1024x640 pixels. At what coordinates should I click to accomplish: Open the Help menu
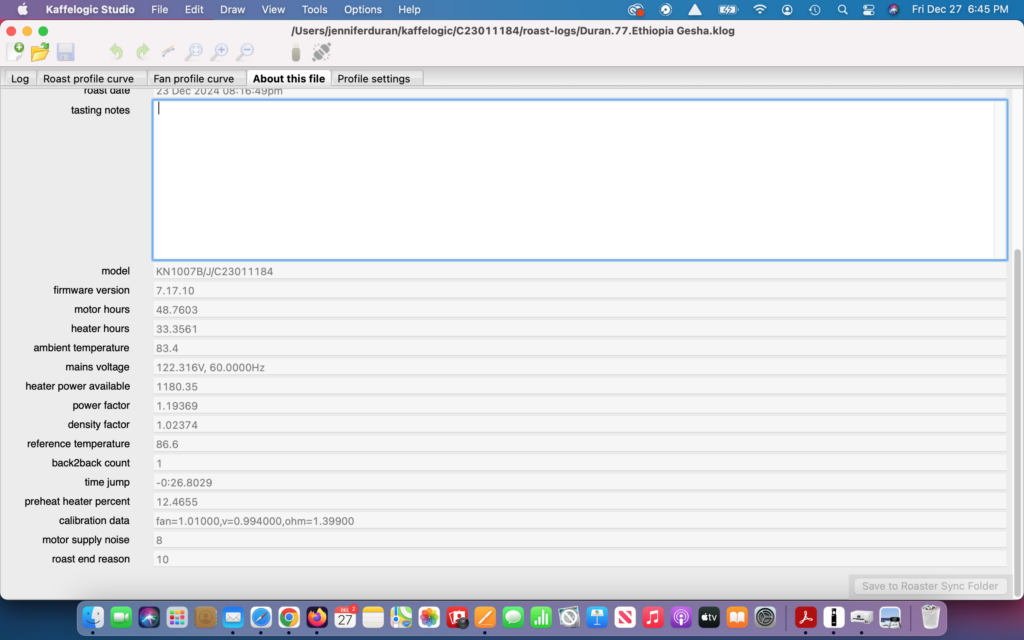(x=409, y=10)
